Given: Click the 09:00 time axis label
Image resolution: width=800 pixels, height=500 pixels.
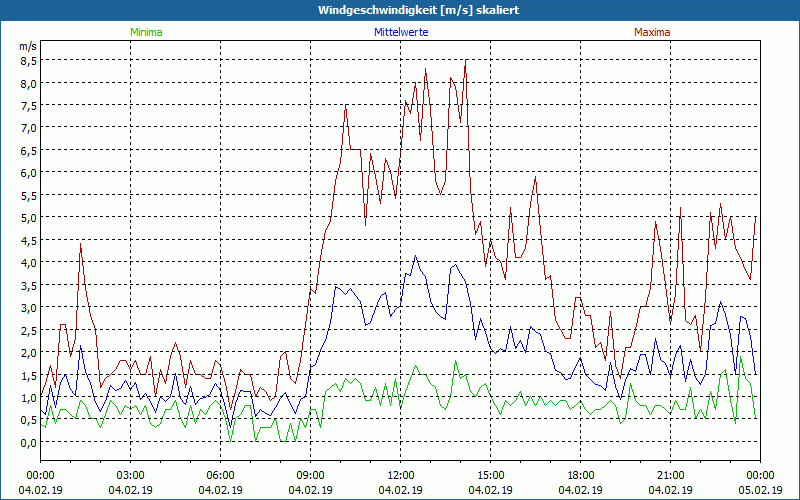Looking at the screenshot, I should click(x=310, y=476).
